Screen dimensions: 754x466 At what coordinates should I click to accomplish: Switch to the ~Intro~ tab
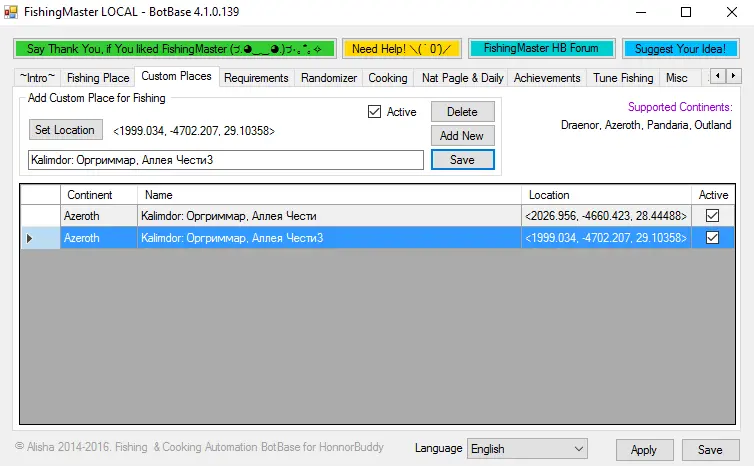click(37, 78)
